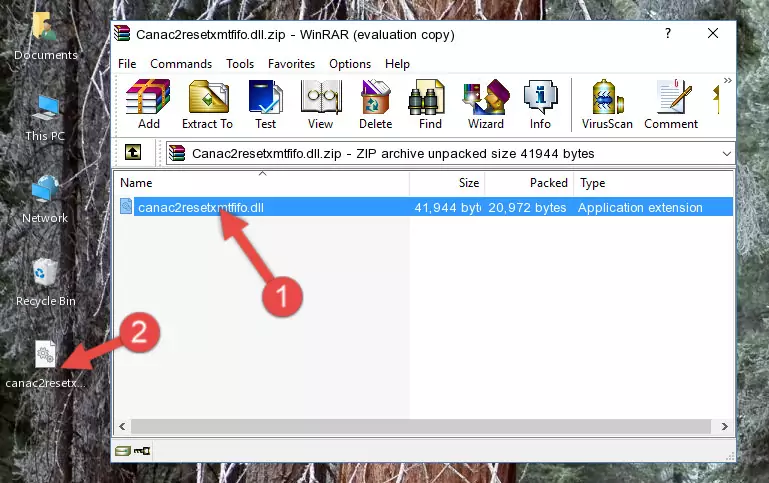769x483 pixels.
Task: Click the WinRAR title bar icon
Action: (x=122, y=34)
